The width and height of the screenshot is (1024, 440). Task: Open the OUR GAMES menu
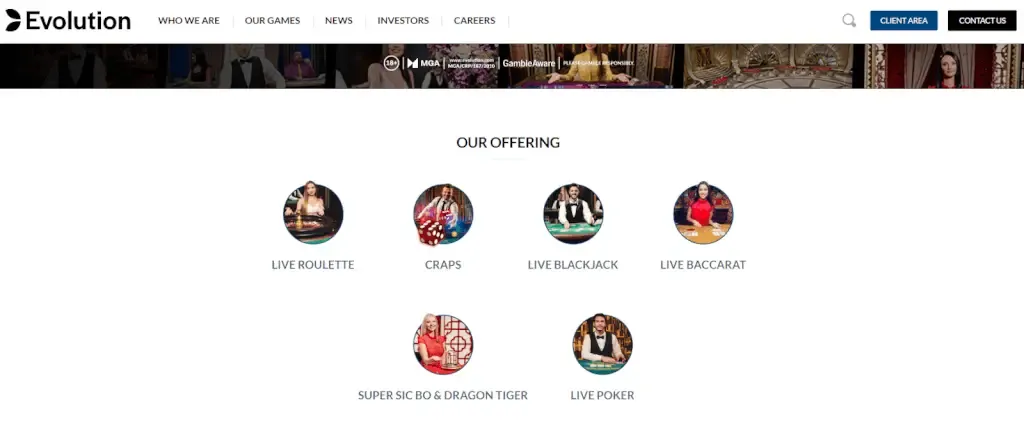[272, 21]
